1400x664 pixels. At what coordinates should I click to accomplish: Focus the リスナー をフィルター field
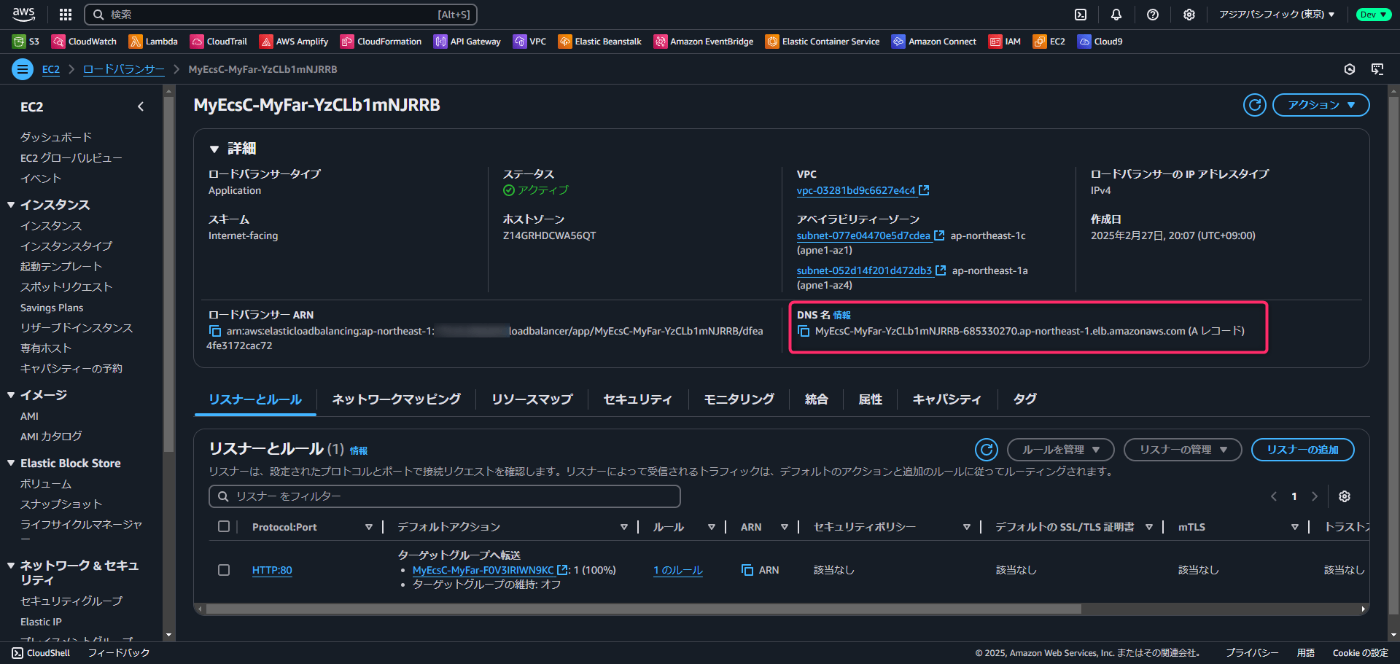tap(444, 496)
